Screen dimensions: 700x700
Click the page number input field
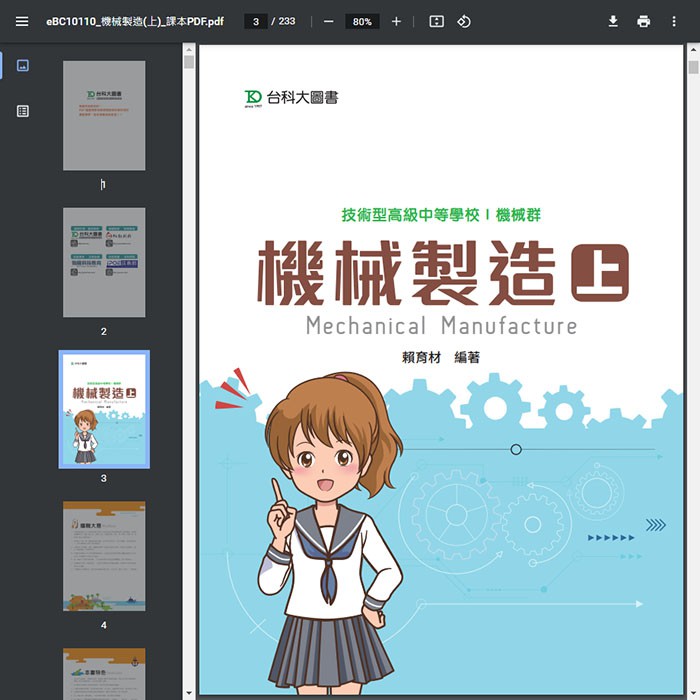[x=256, y=21]
